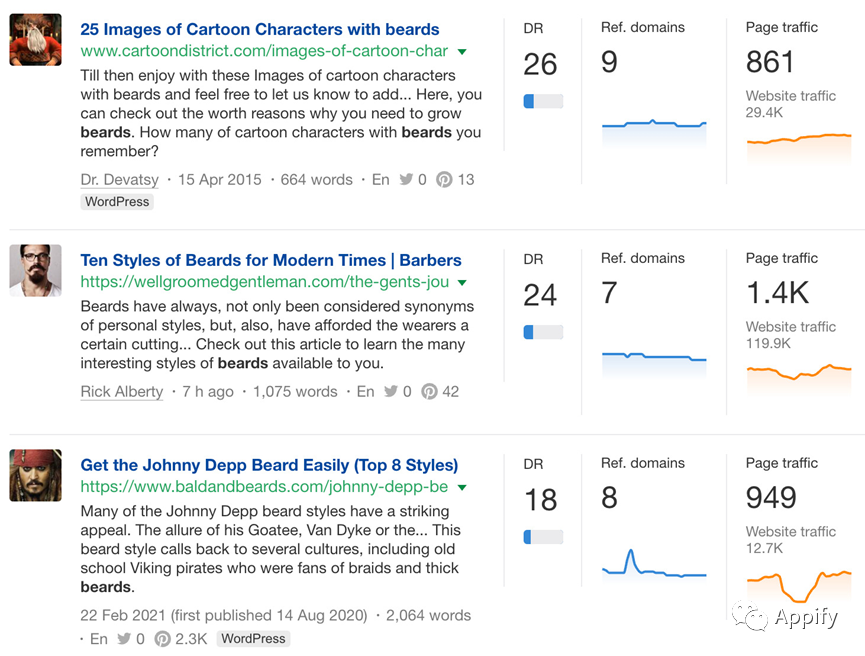Click '664 words' count
Image resolution: width=865 pixels, height=656 pixels.
317,180
